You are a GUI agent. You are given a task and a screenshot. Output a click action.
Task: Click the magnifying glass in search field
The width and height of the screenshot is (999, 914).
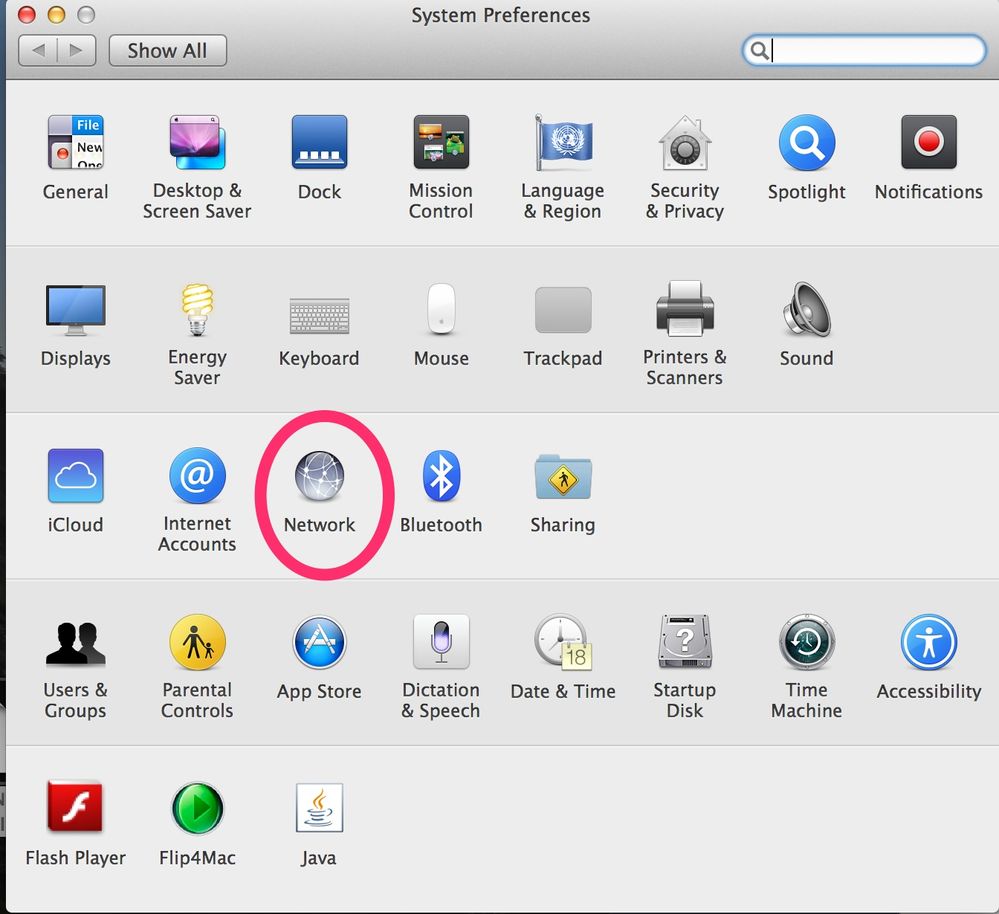(x=759, y=50)
